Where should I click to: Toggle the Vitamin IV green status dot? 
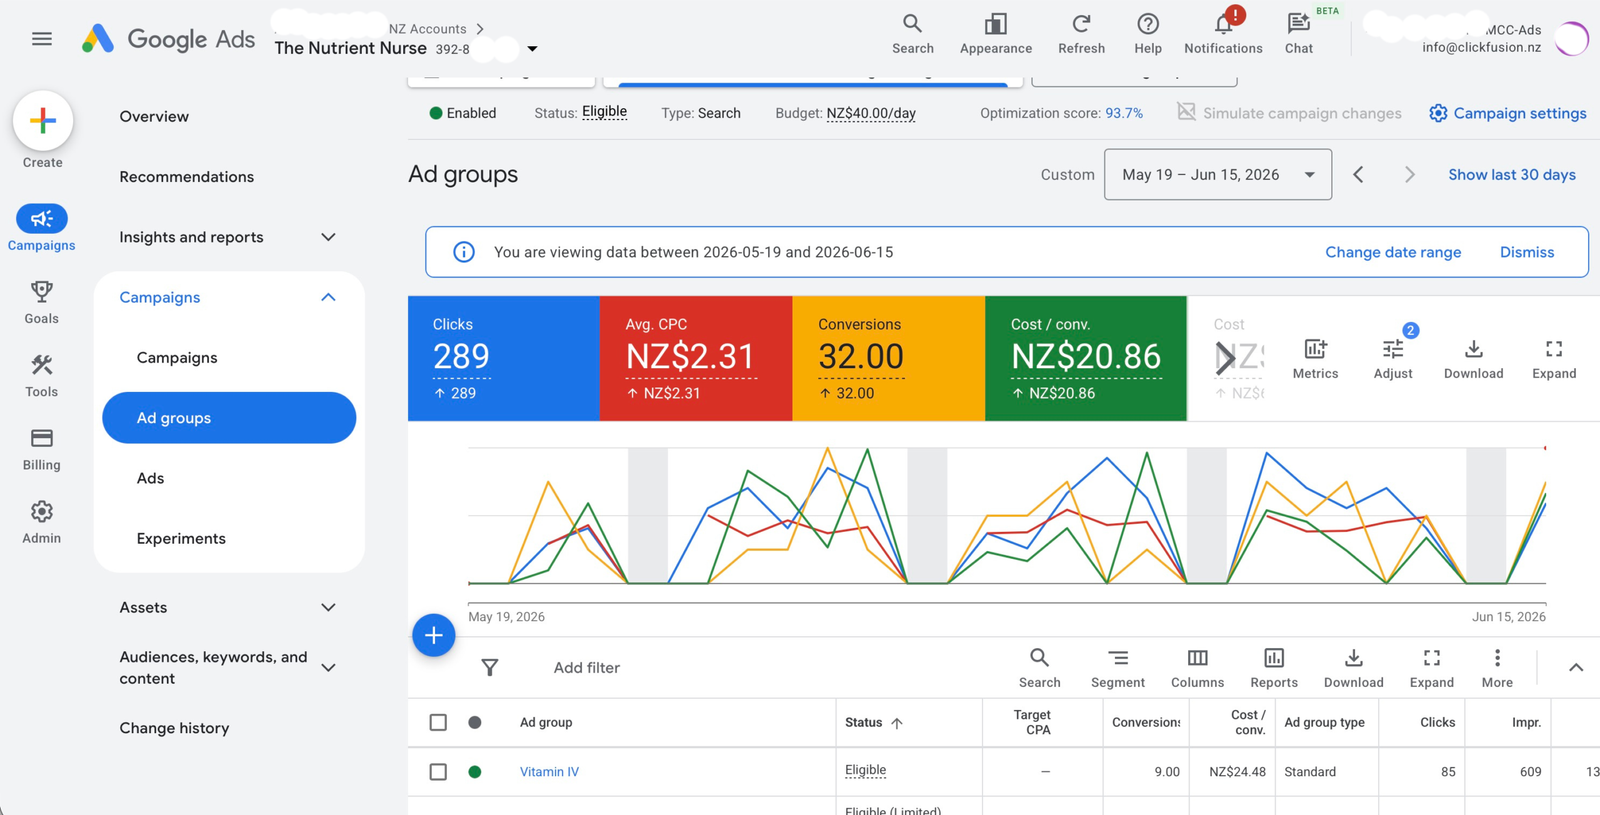point(475,772)
